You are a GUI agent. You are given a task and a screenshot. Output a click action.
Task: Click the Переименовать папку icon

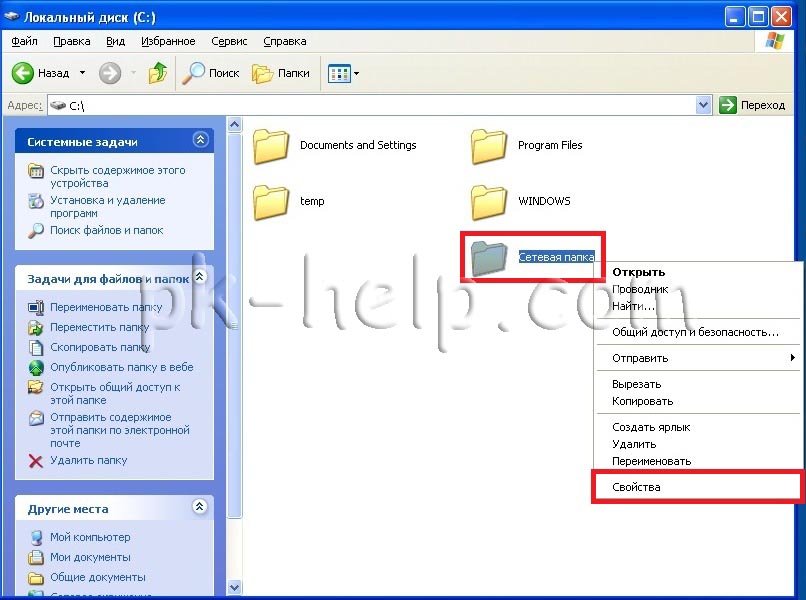click(35, 307)
